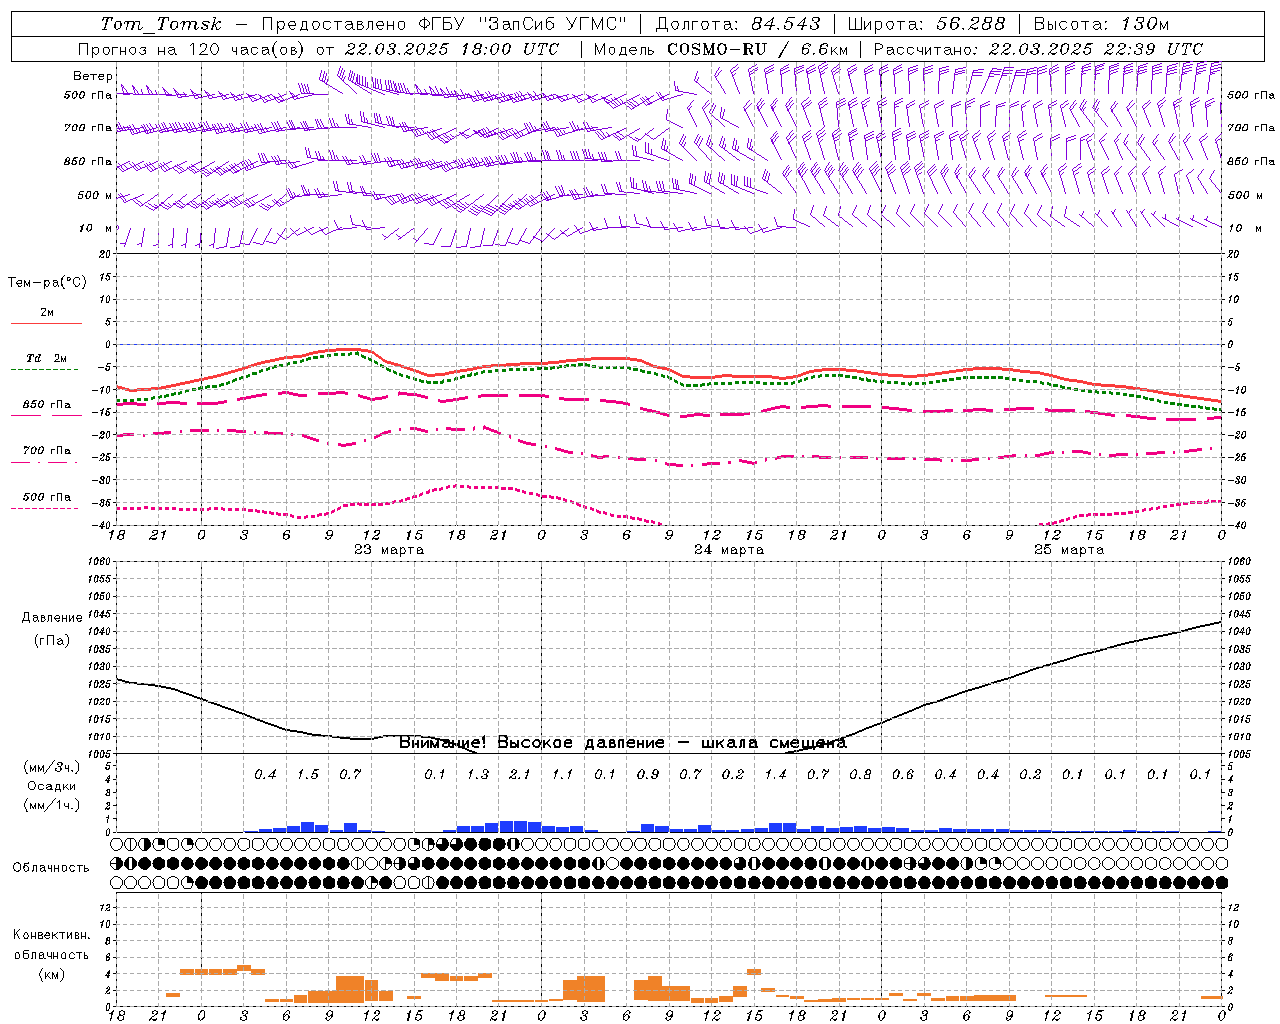This screenshot has width=1280, height=1024.
Task: Click the "500 гПа" temperature legend entry
Action: click(x=47, y=497)
